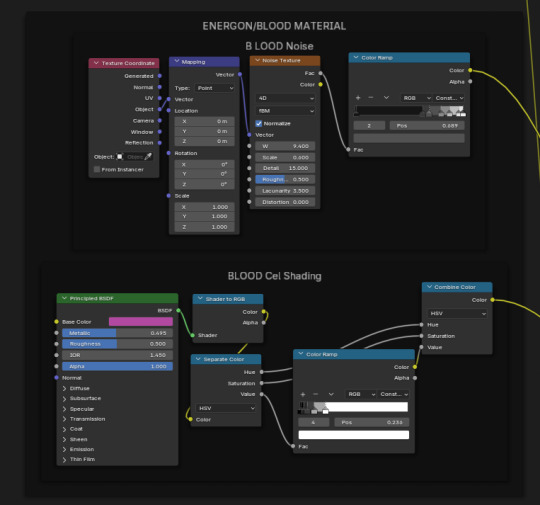The image size is (540, 505).
Task: Collapse the Mapping node header
Action: [x=177, y=61]
